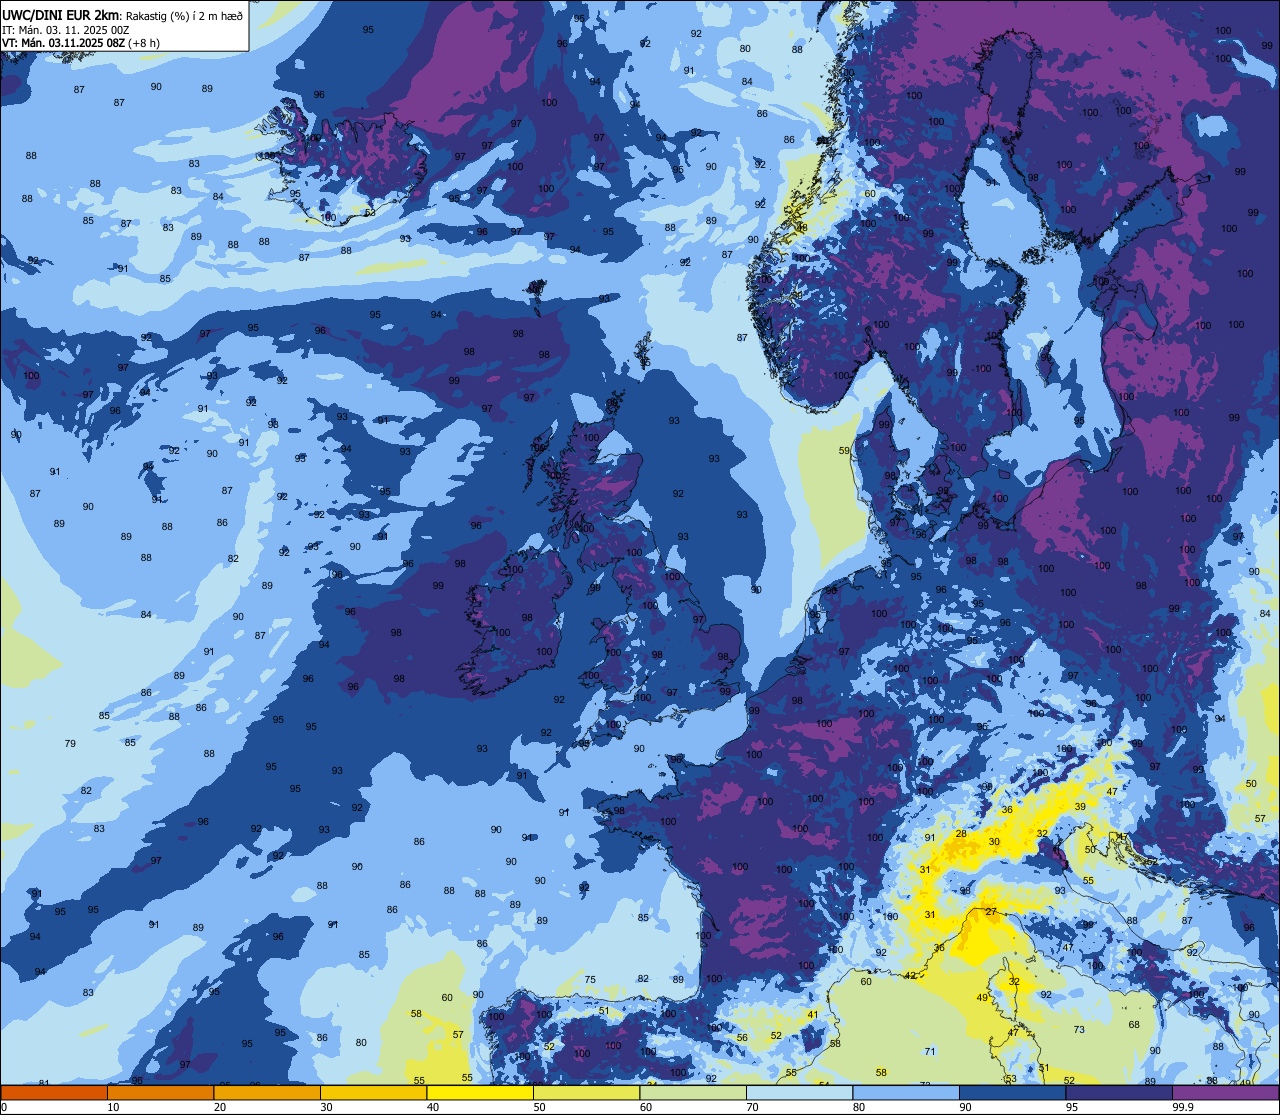Screen dimensions: 1280x1115
Task: Click the humidity value '68' over southern Italy
Action: 1134,1024
